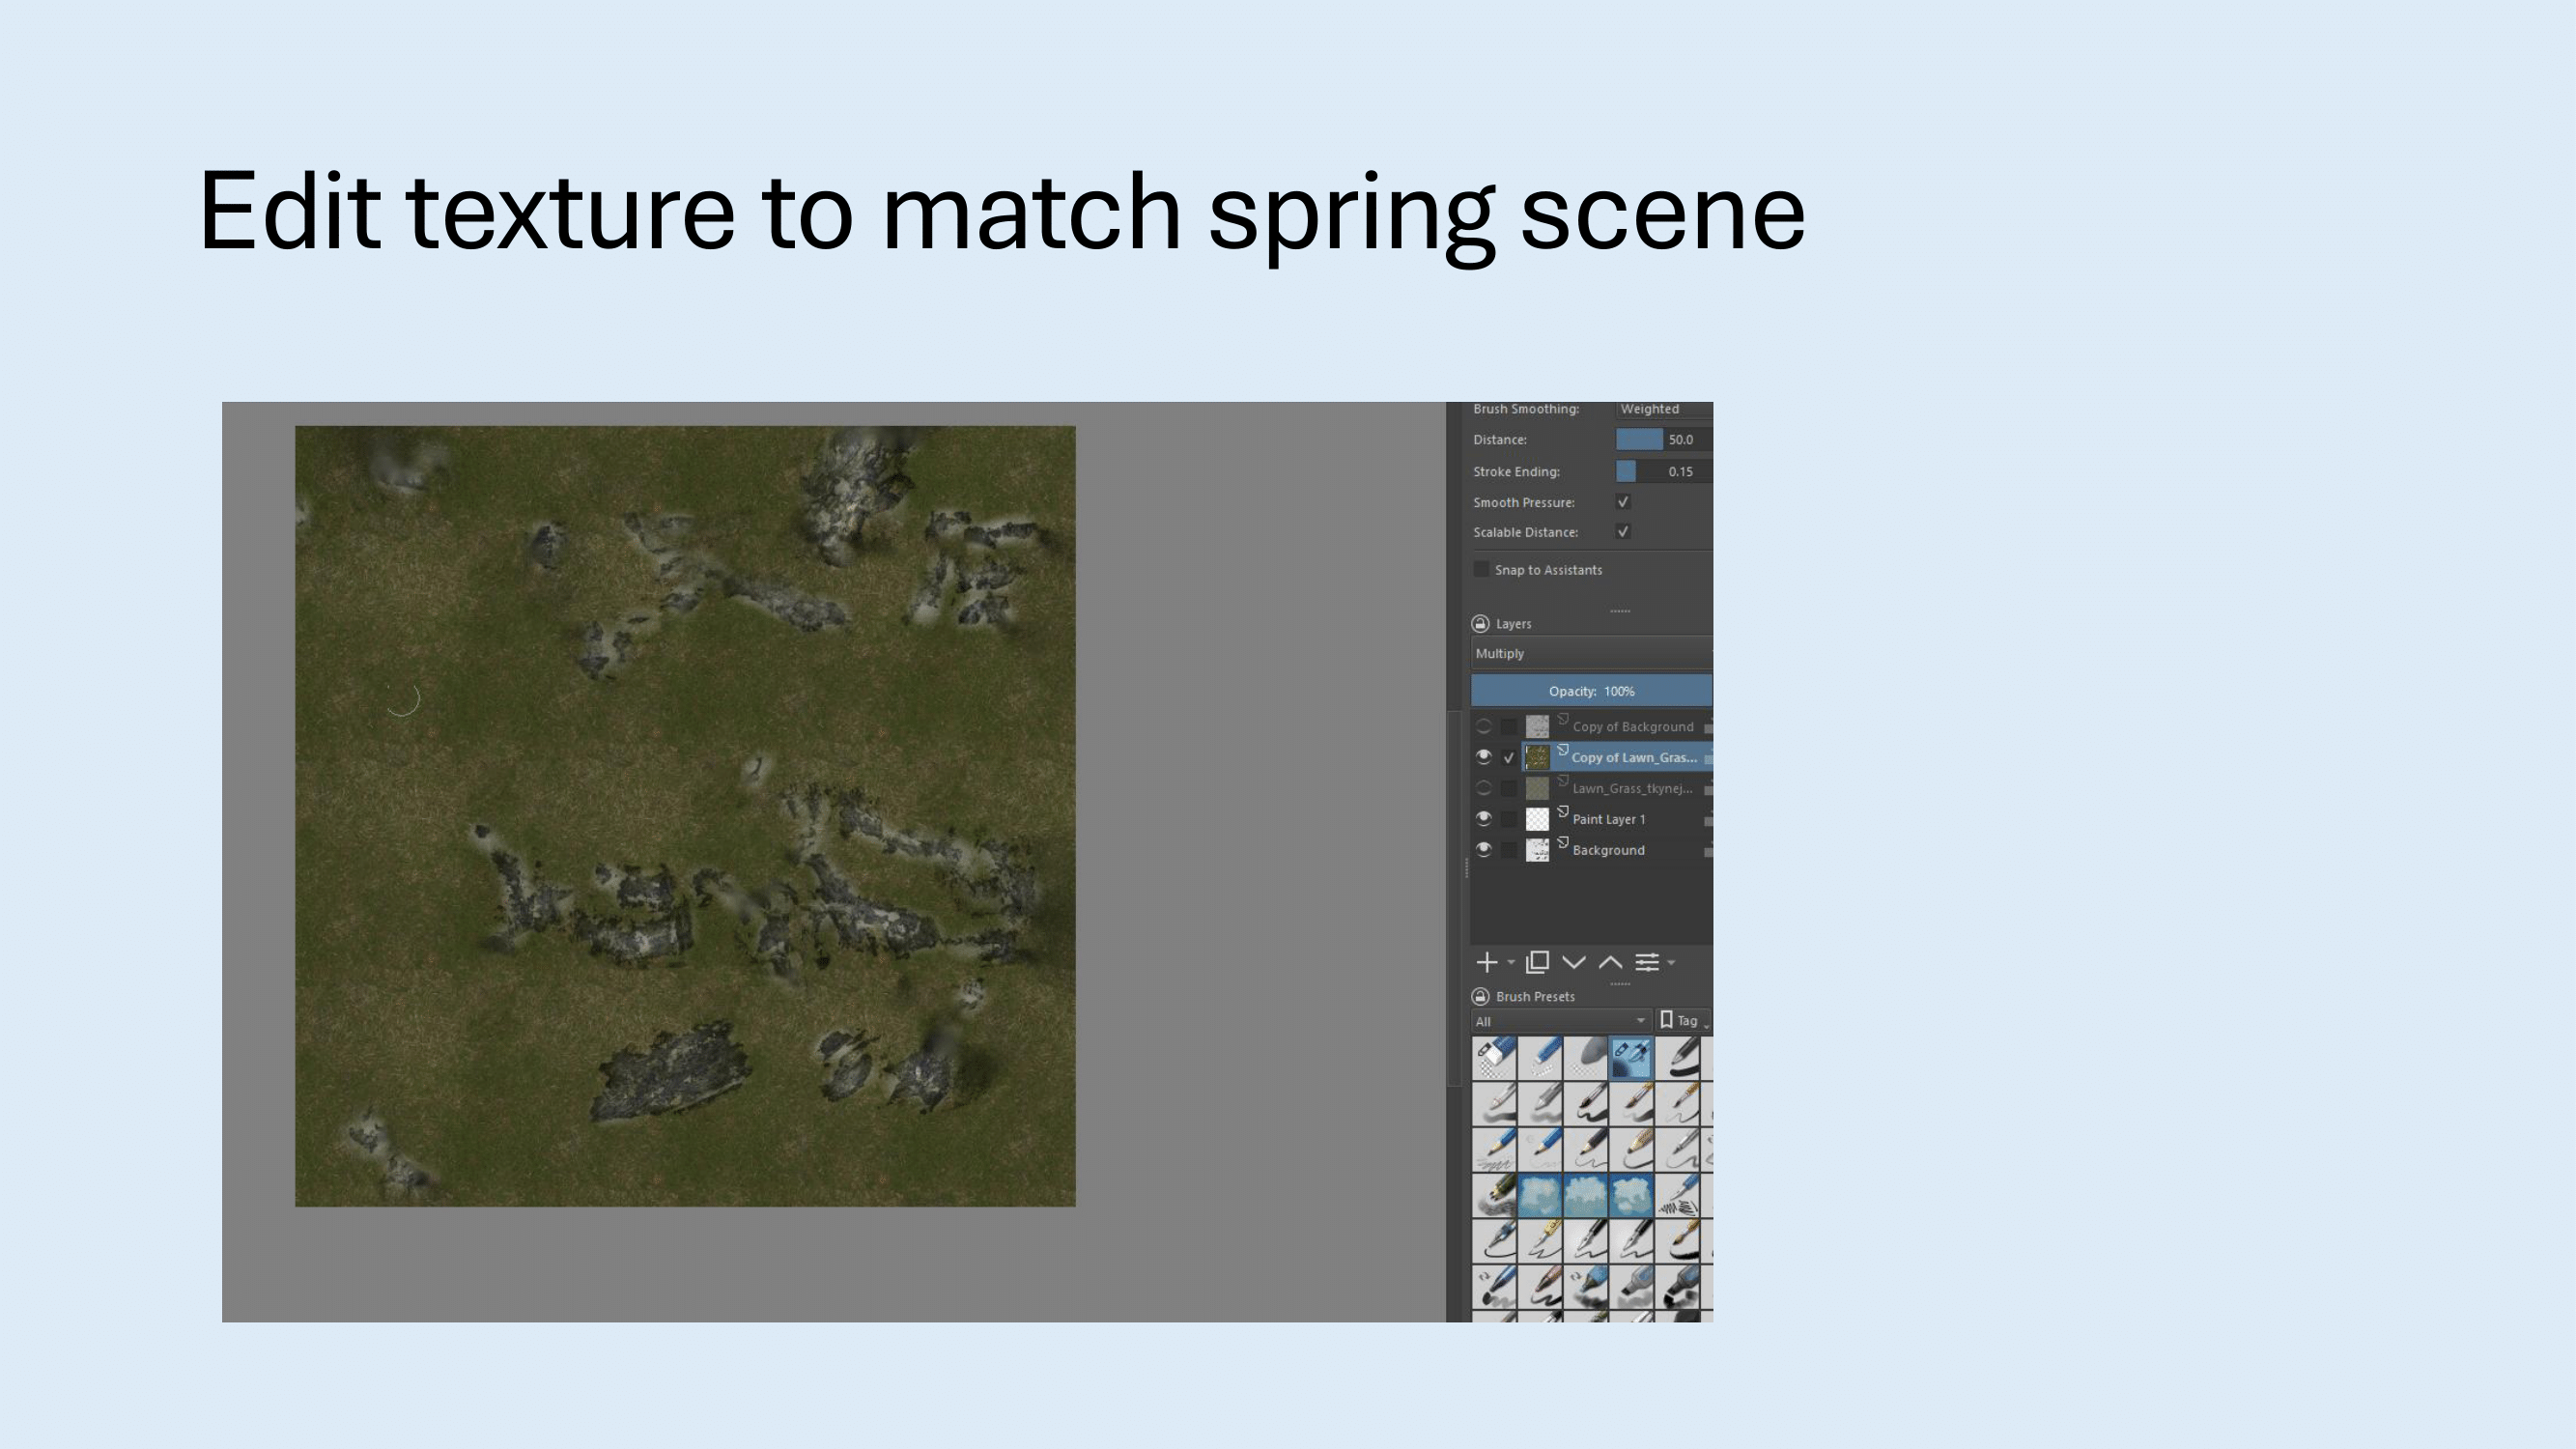The height and width of the screenshot is (1449, 2576).
Task: Uncheck the checkbox on Copy of Lawn_Gras layer
Action: pyautogui.click(x=1509, y=758)
